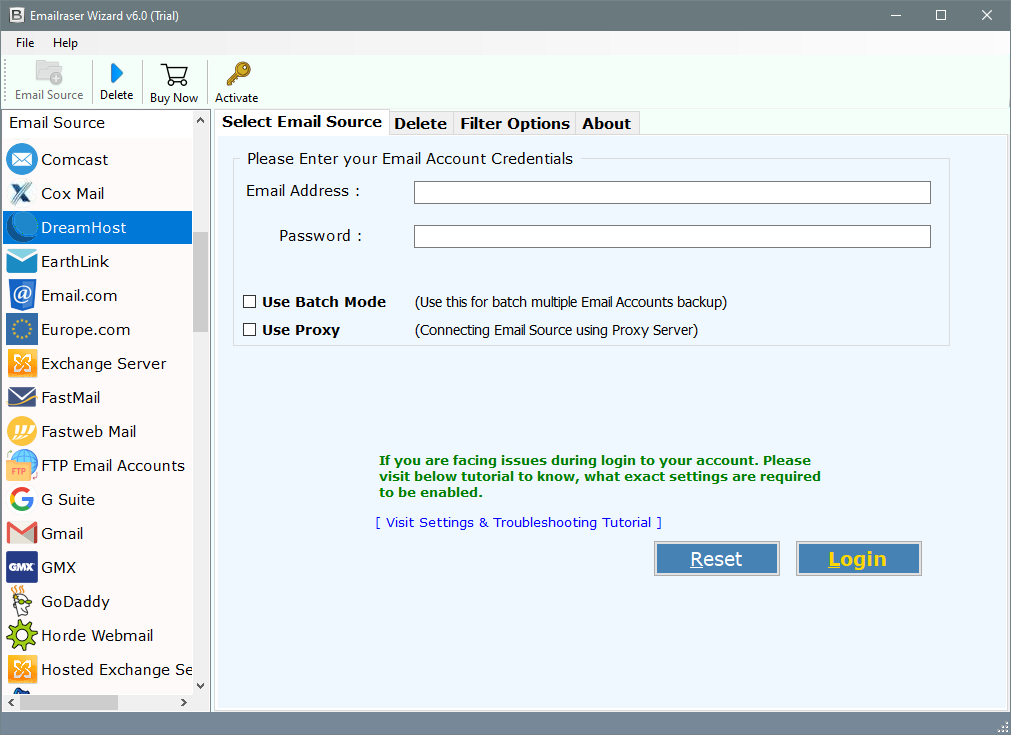Select the Horde Webmail entry text
Image resolution: width=1011 pixels, height=735 pixels.
97,635
